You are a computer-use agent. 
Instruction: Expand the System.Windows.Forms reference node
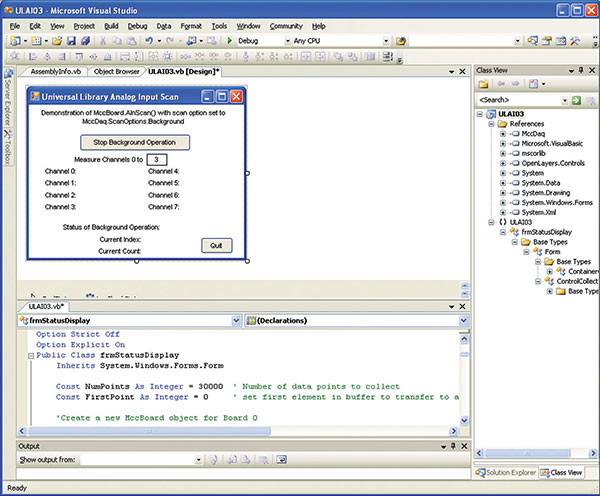[x=502, y=201]
